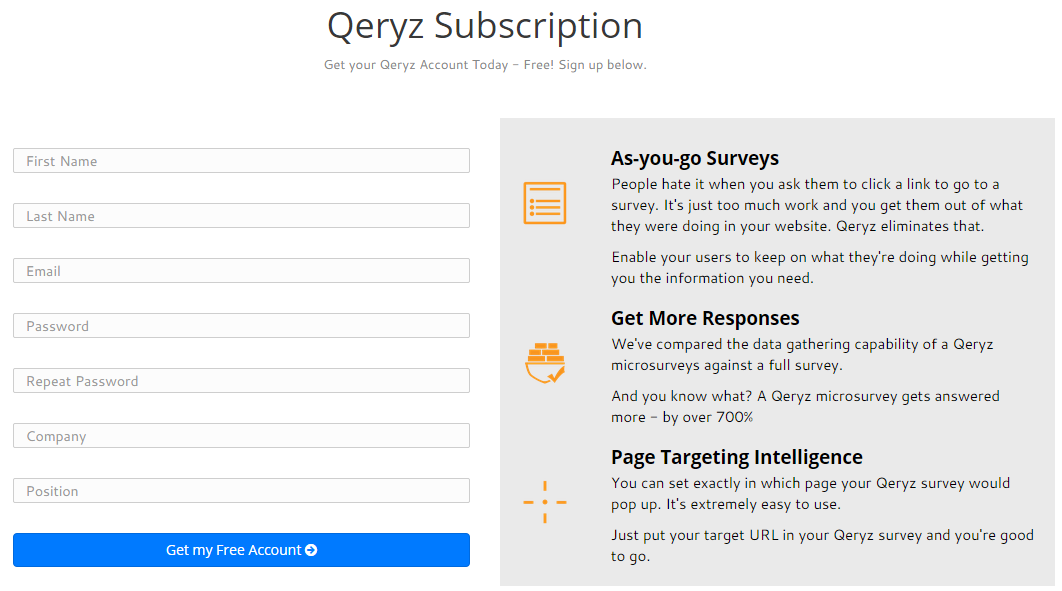1062x591 pixels.
Task: Click the Get More Responses heading
Action: pyautogui.click(x=704, y=317)
